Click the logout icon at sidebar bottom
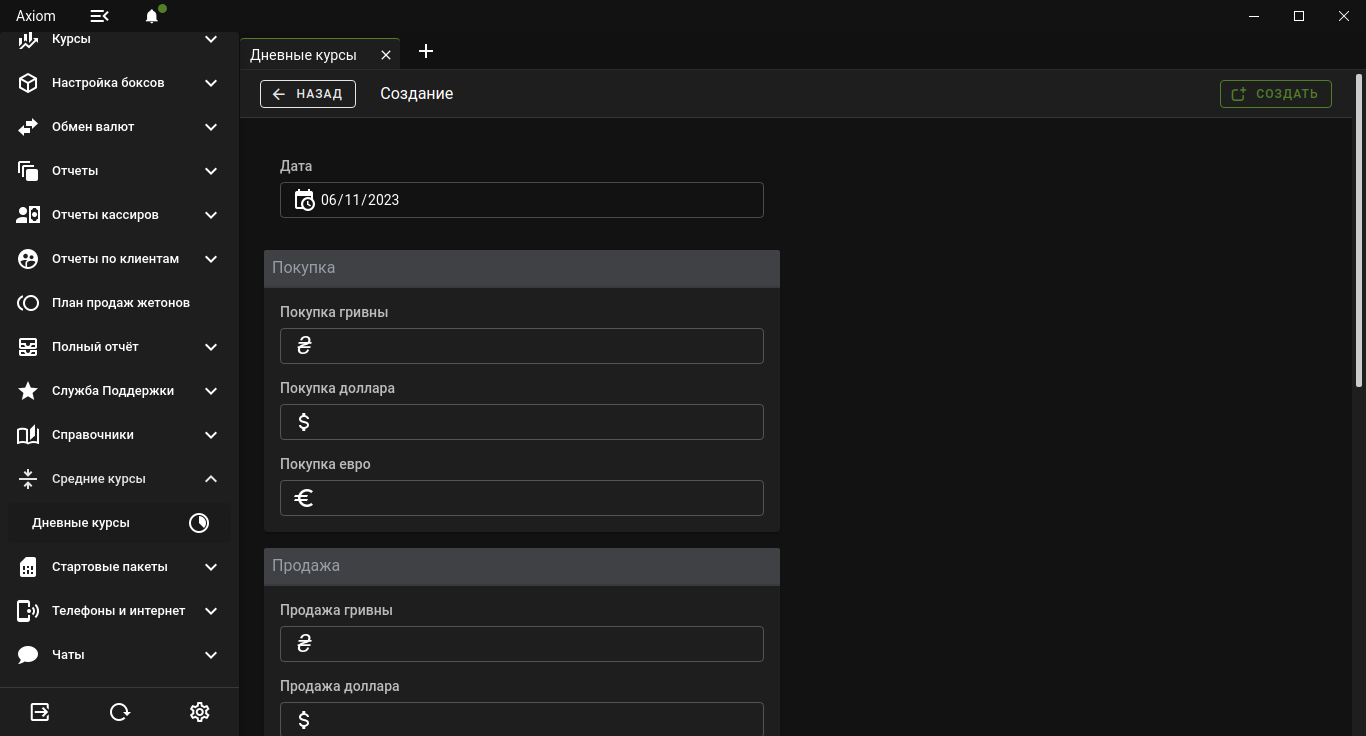This screenshot has height=736, width=1366. click(x=40, y=712)
